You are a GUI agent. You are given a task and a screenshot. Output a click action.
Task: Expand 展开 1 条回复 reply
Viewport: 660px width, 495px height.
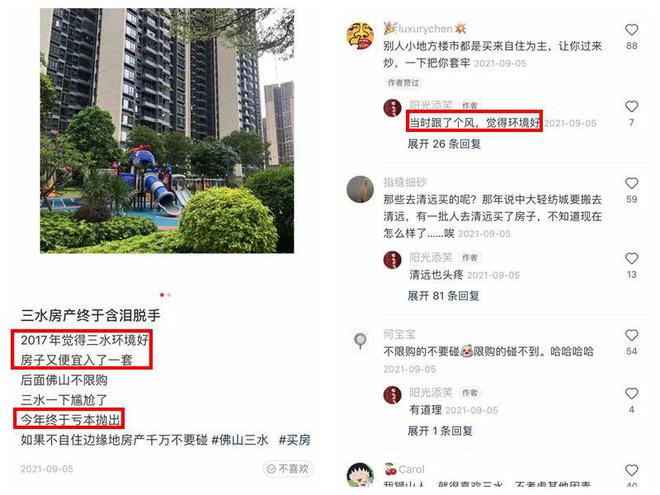tap(440, 431)
